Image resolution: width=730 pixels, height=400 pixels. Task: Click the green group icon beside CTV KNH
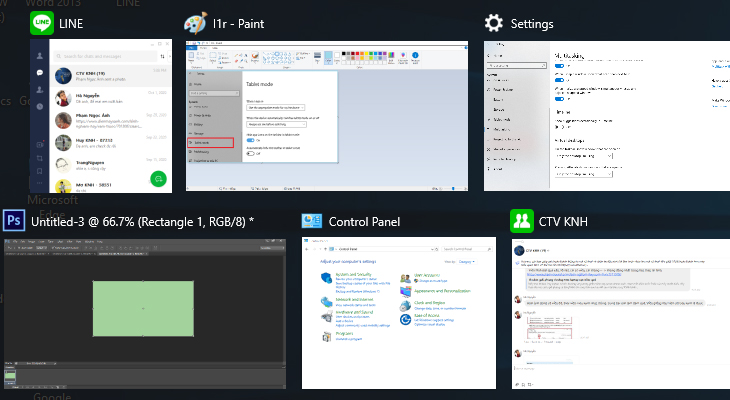click(522, 221)
